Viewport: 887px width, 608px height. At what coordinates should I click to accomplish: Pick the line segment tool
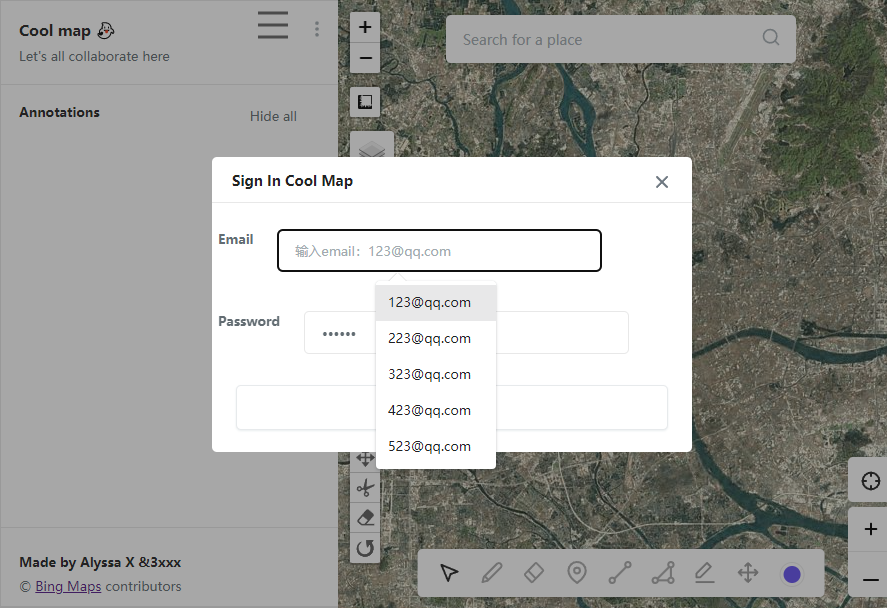tap(620, 573)
